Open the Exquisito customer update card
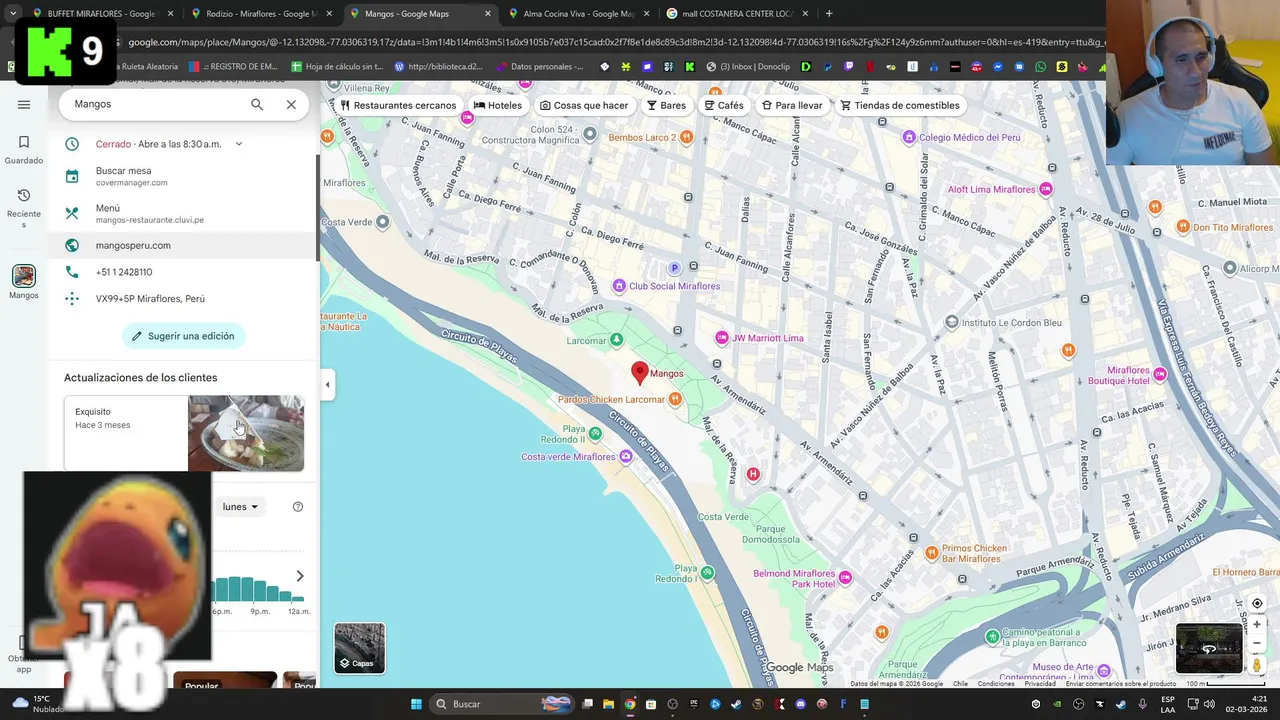Viewport: 1280px width, 720px height. 184,433
